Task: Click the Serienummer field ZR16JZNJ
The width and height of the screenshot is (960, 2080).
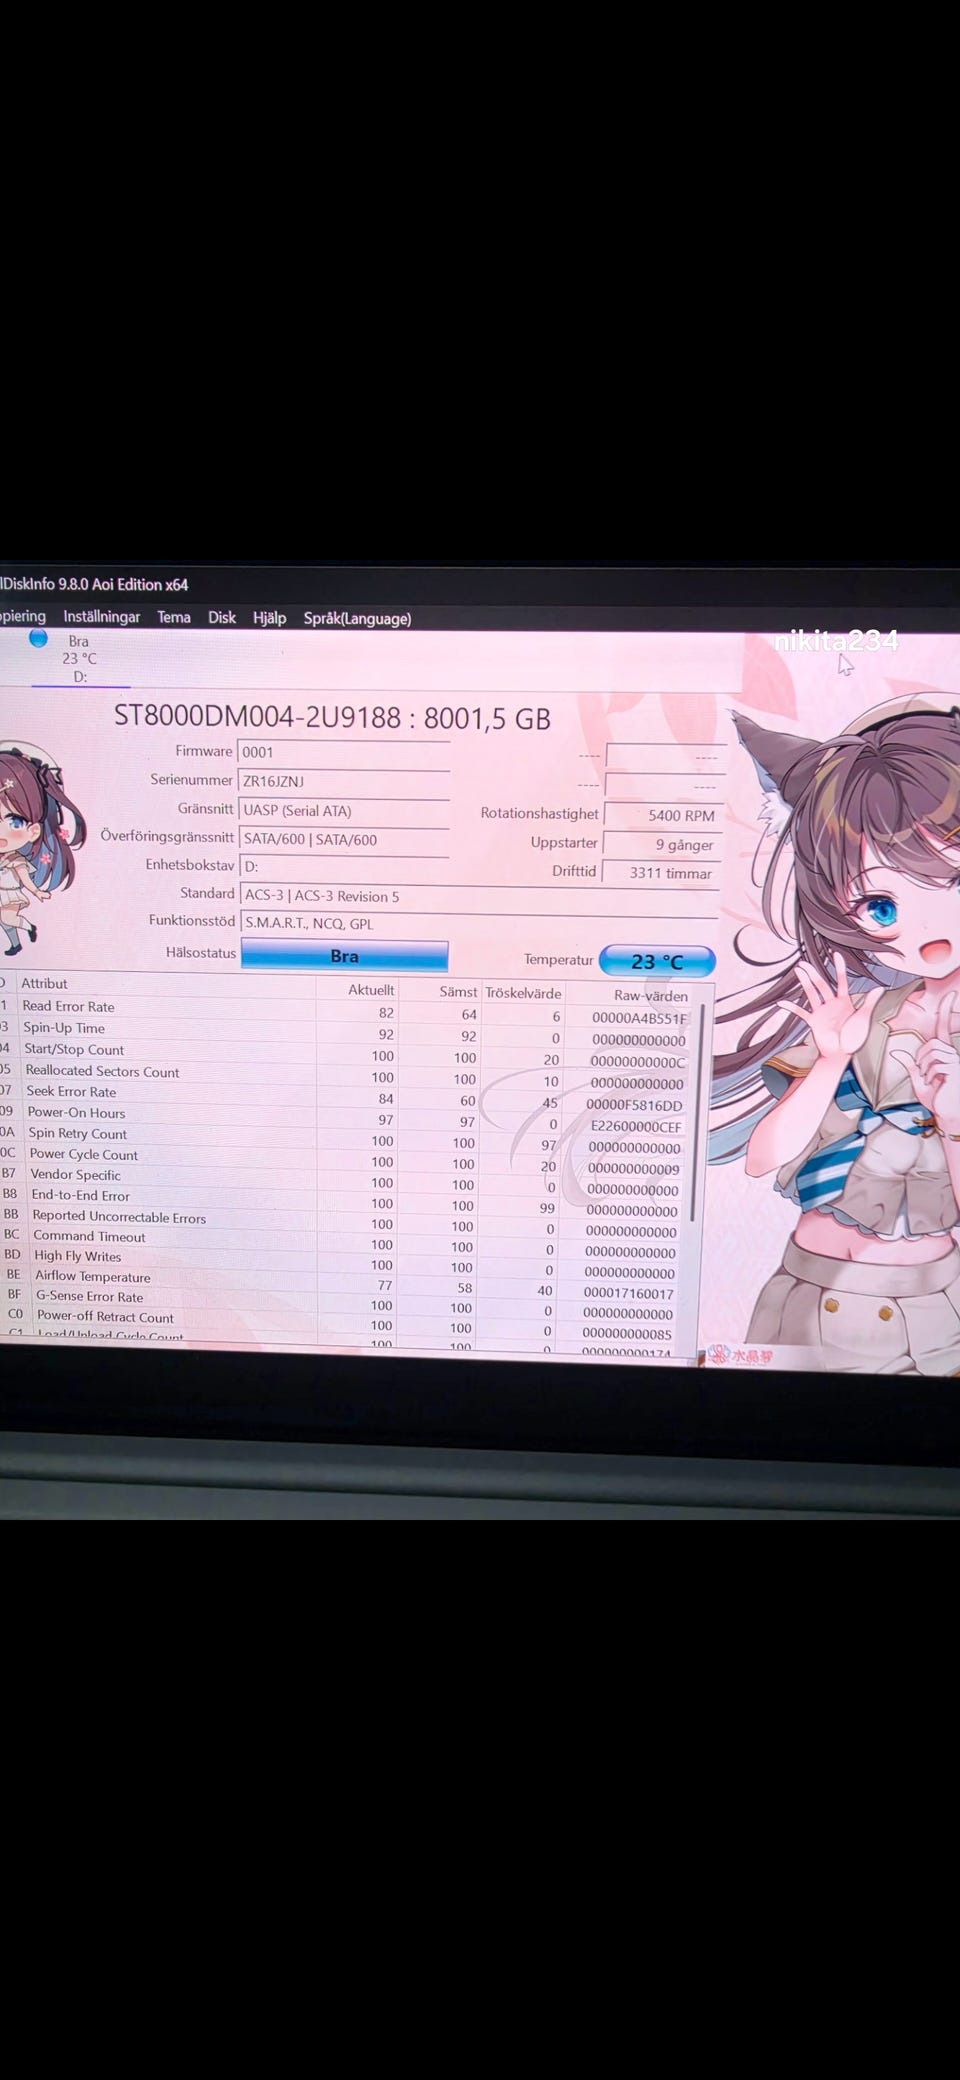Action: 343,781
